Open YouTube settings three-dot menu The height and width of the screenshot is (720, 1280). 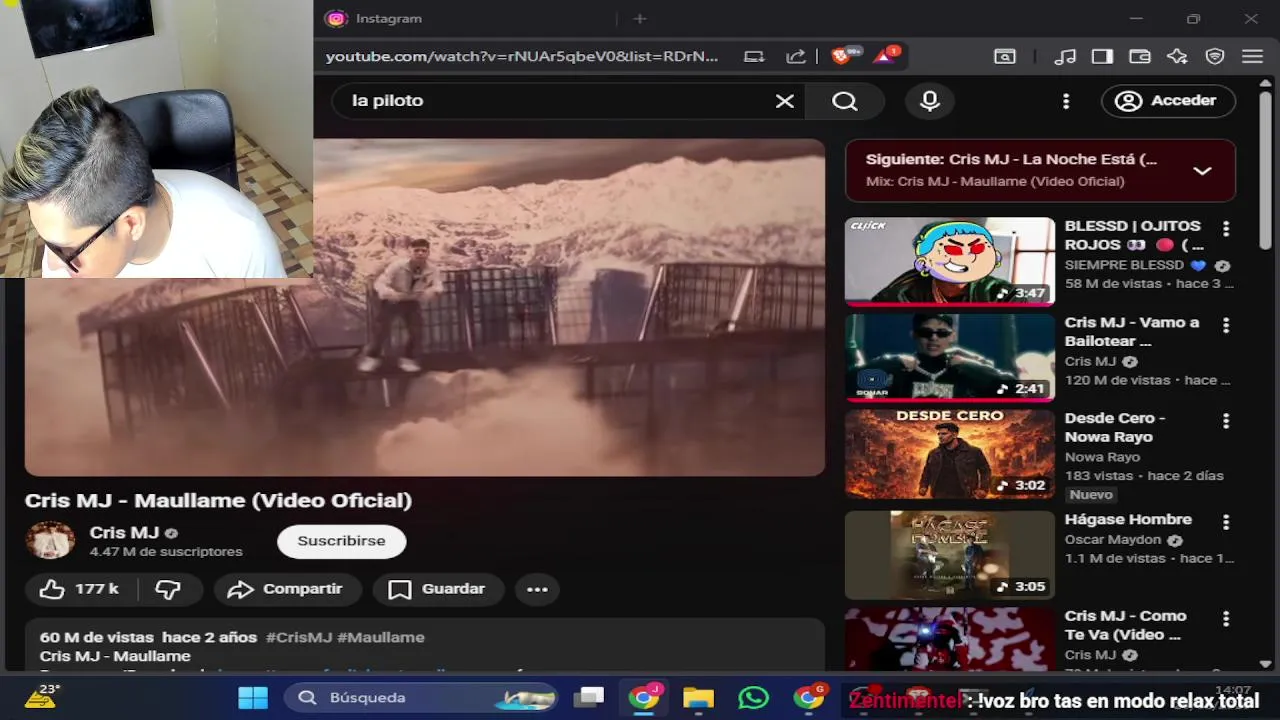tap(1066, 101)
